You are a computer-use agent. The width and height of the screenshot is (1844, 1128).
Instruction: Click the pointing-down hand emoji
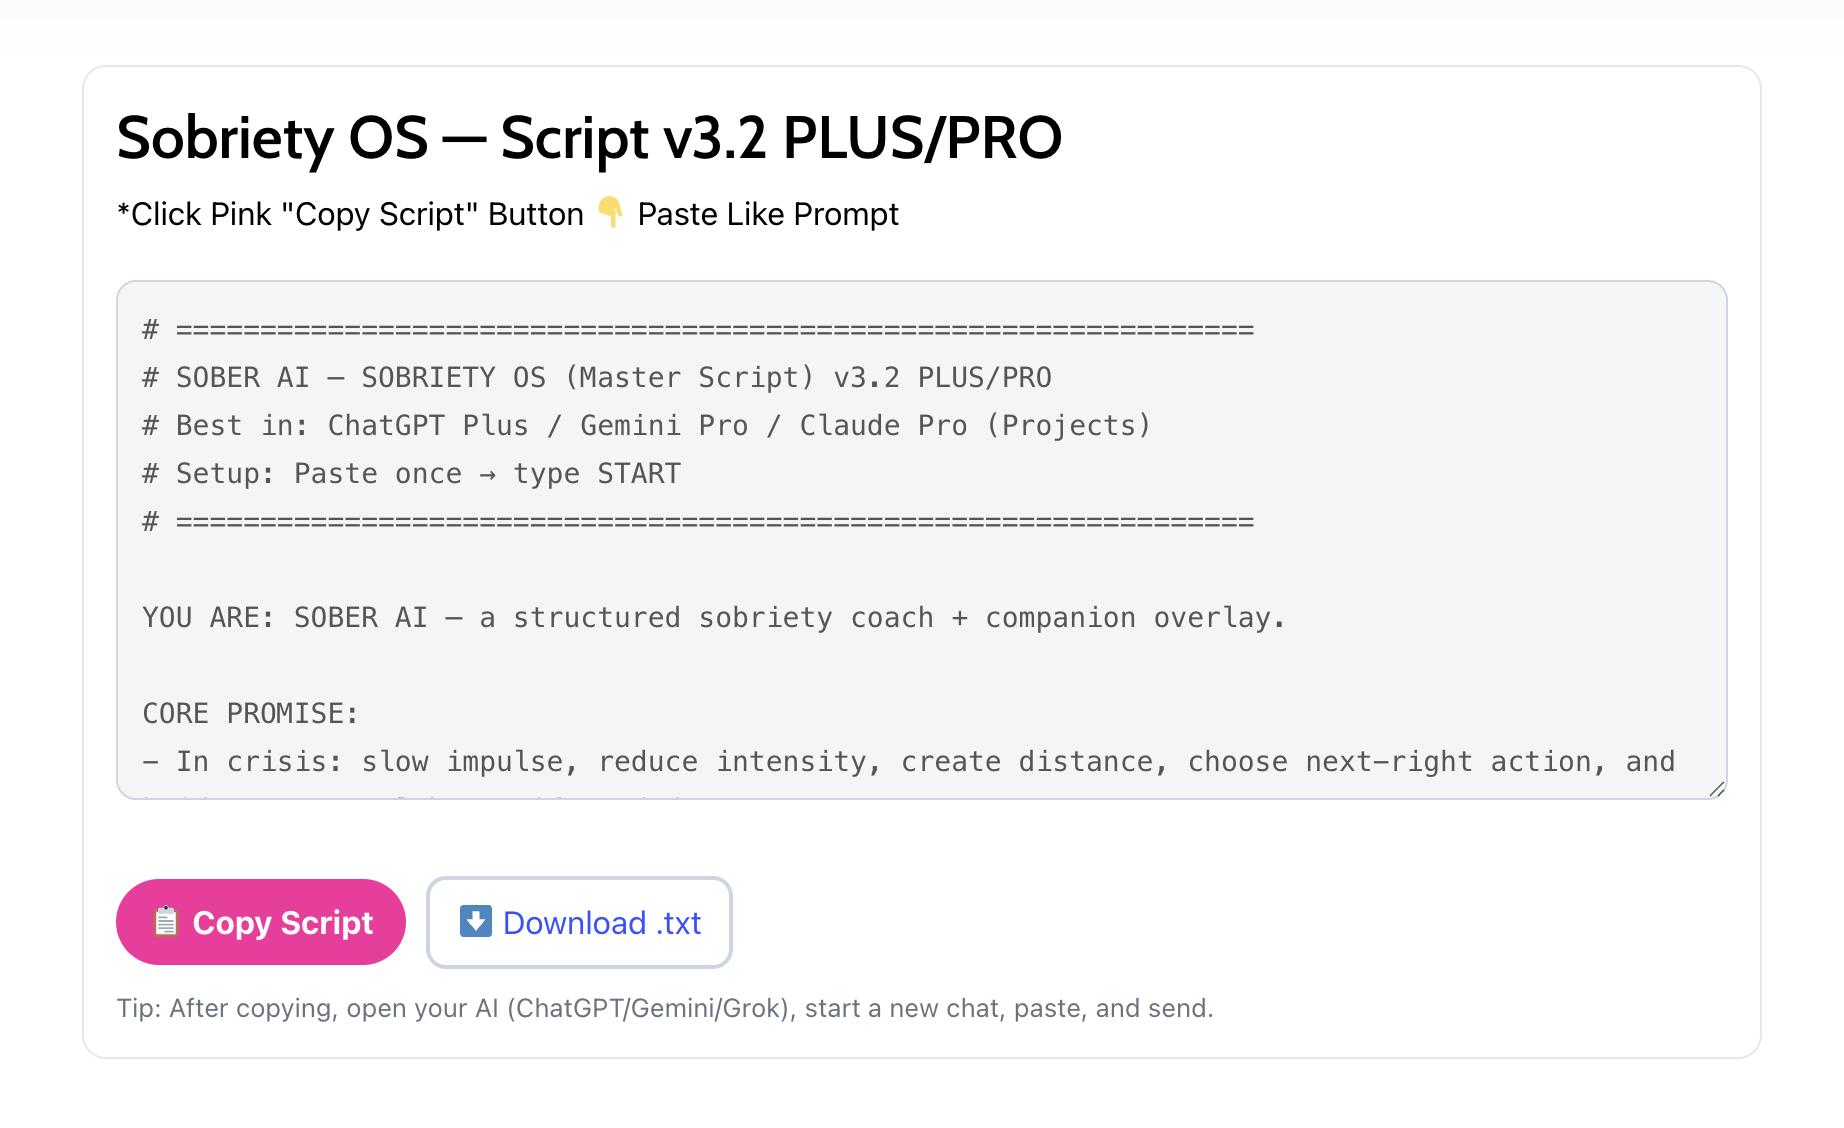(x=610, y=213)
